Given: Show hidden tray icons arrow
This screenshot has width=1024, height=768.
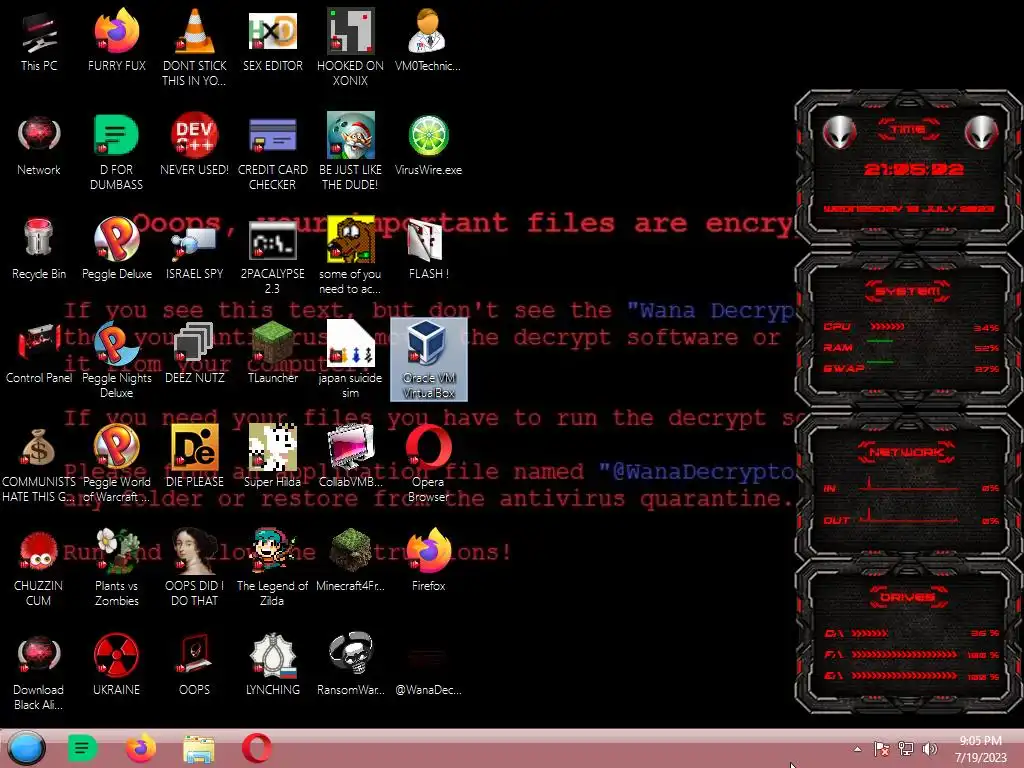Looking at the screenshot, I should [x=857, y=749].
